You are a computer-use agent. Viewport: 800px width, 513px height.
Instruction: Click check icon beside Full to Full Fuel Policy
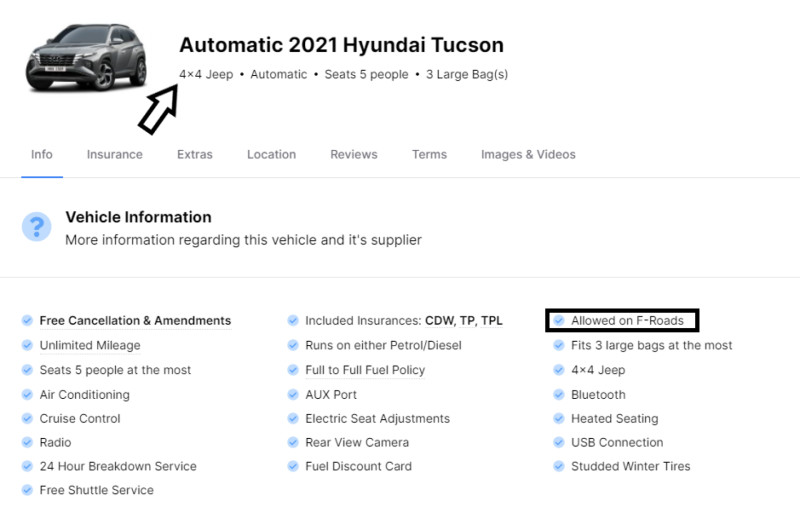click(x=293, y=370)
